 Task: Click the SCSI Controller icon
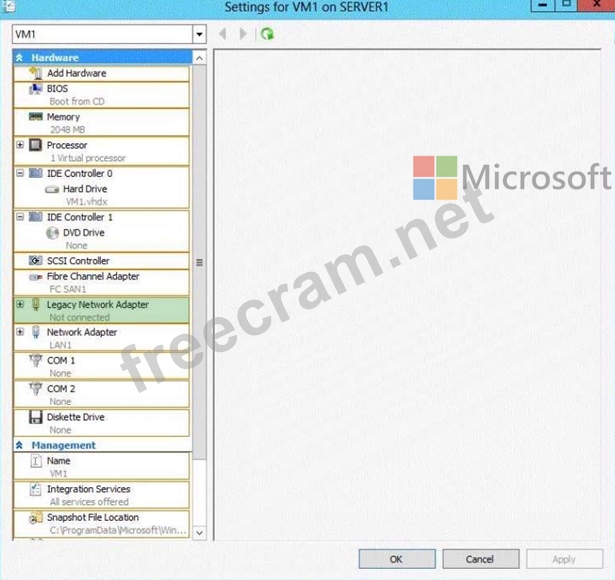click(36, 260)
